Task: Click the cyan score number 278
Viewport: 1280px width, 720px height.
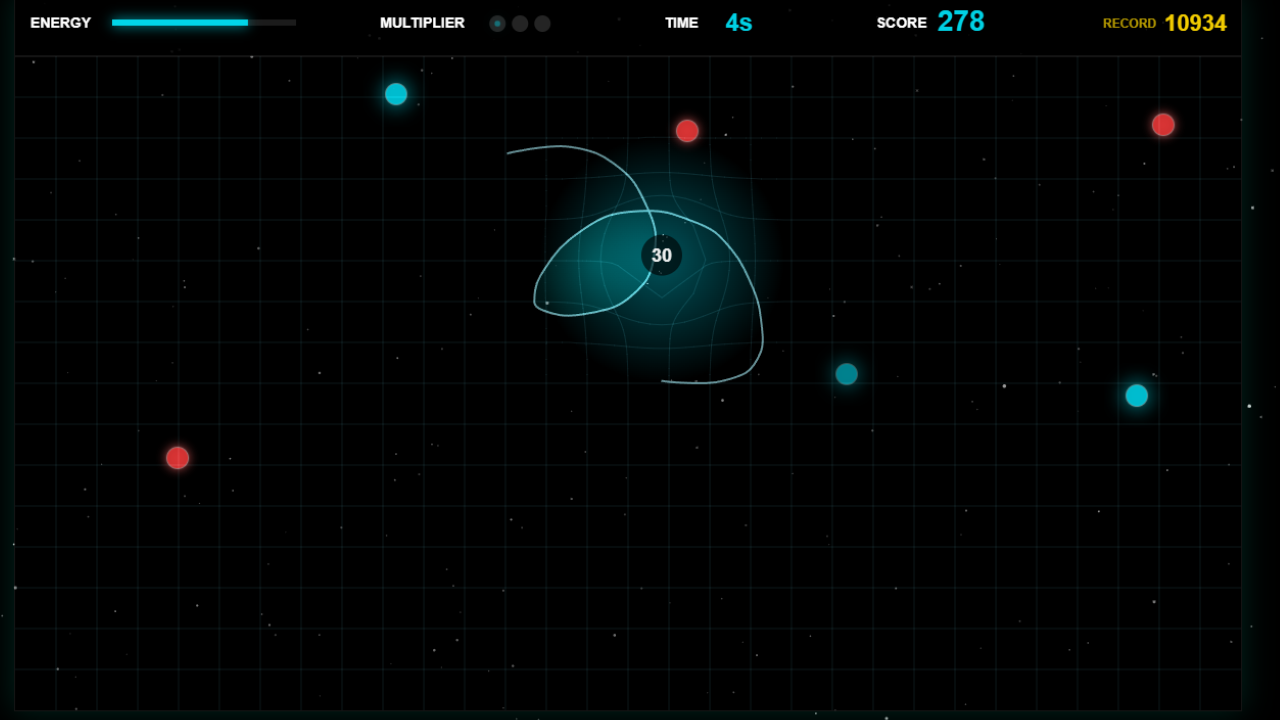Action: click(961, 21)
